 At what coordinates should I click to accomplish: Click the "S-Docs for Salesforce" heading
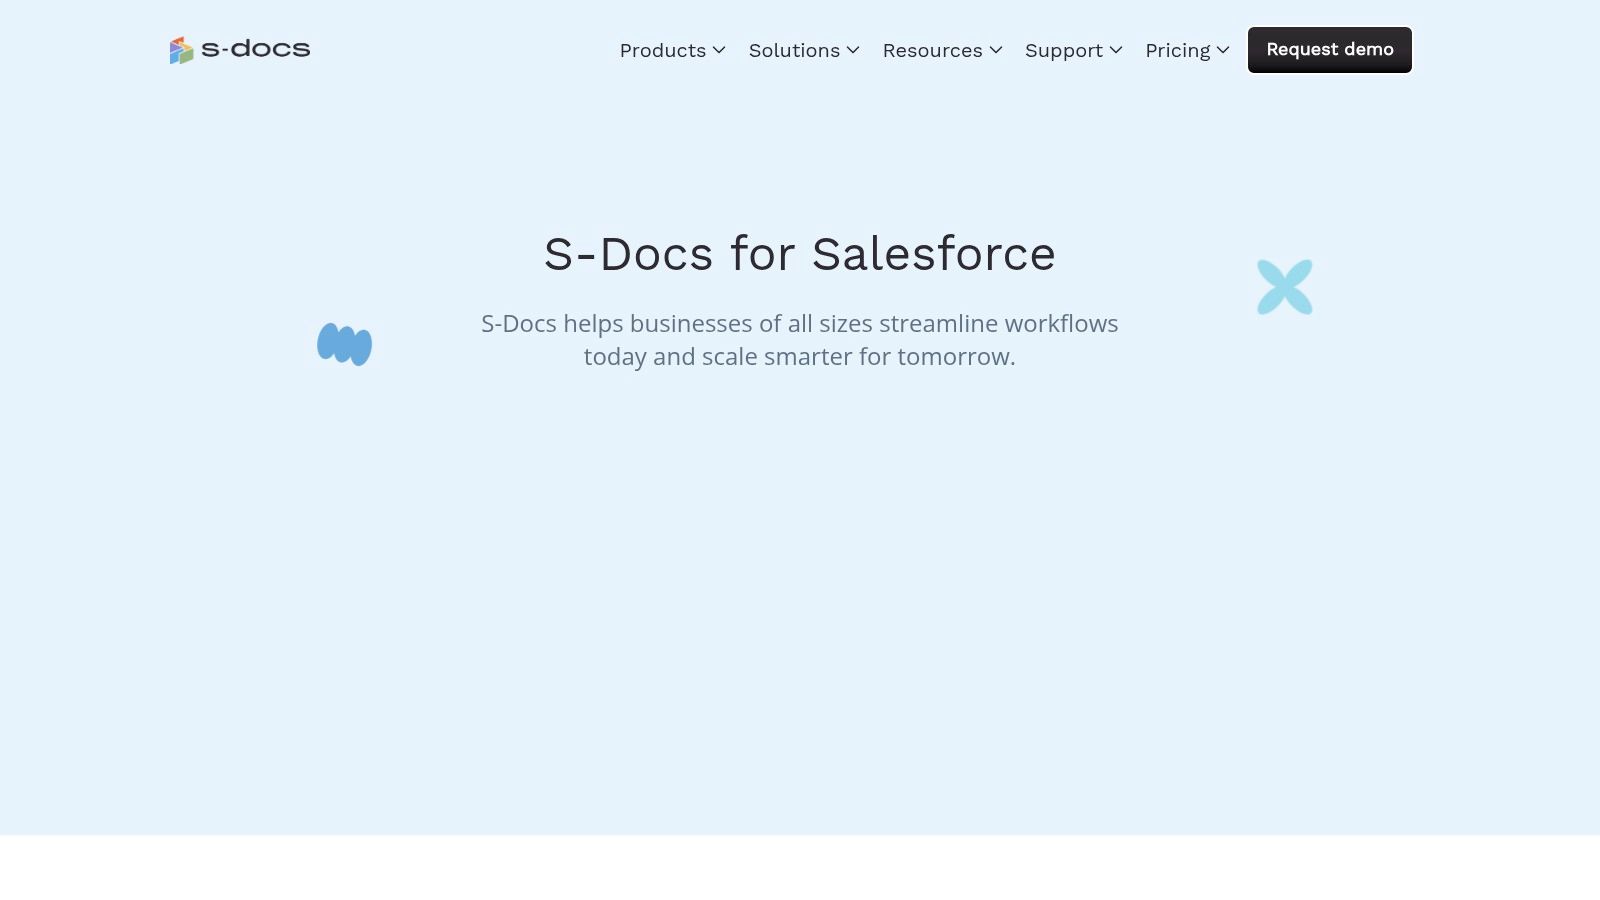tap(799, 254)
